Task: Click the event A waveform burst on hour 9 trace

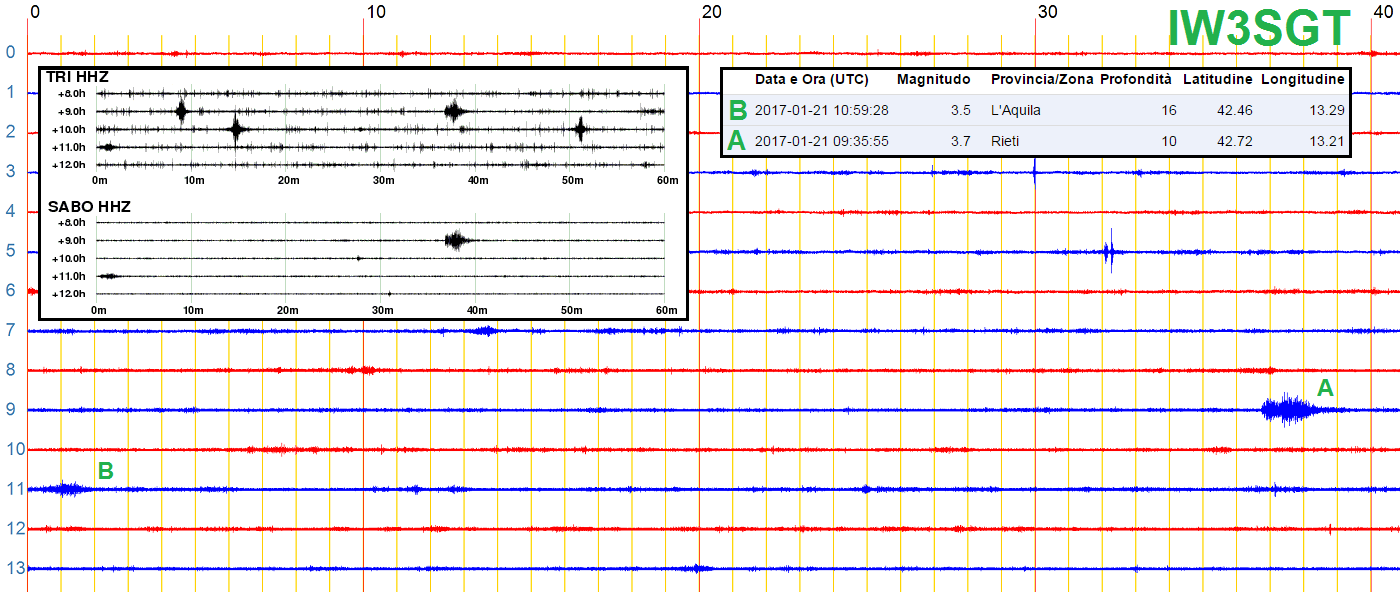Action: (1290, 409)
